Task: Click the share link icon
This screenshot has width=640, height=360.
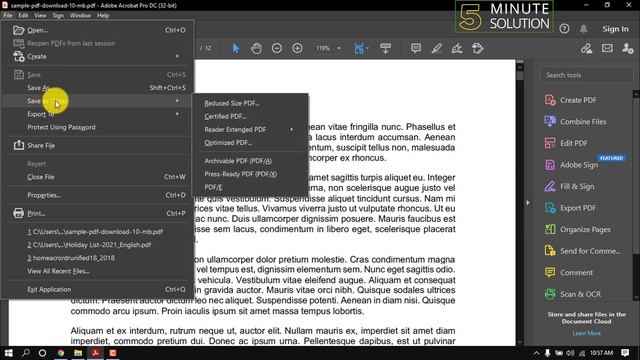Action: 587,48
